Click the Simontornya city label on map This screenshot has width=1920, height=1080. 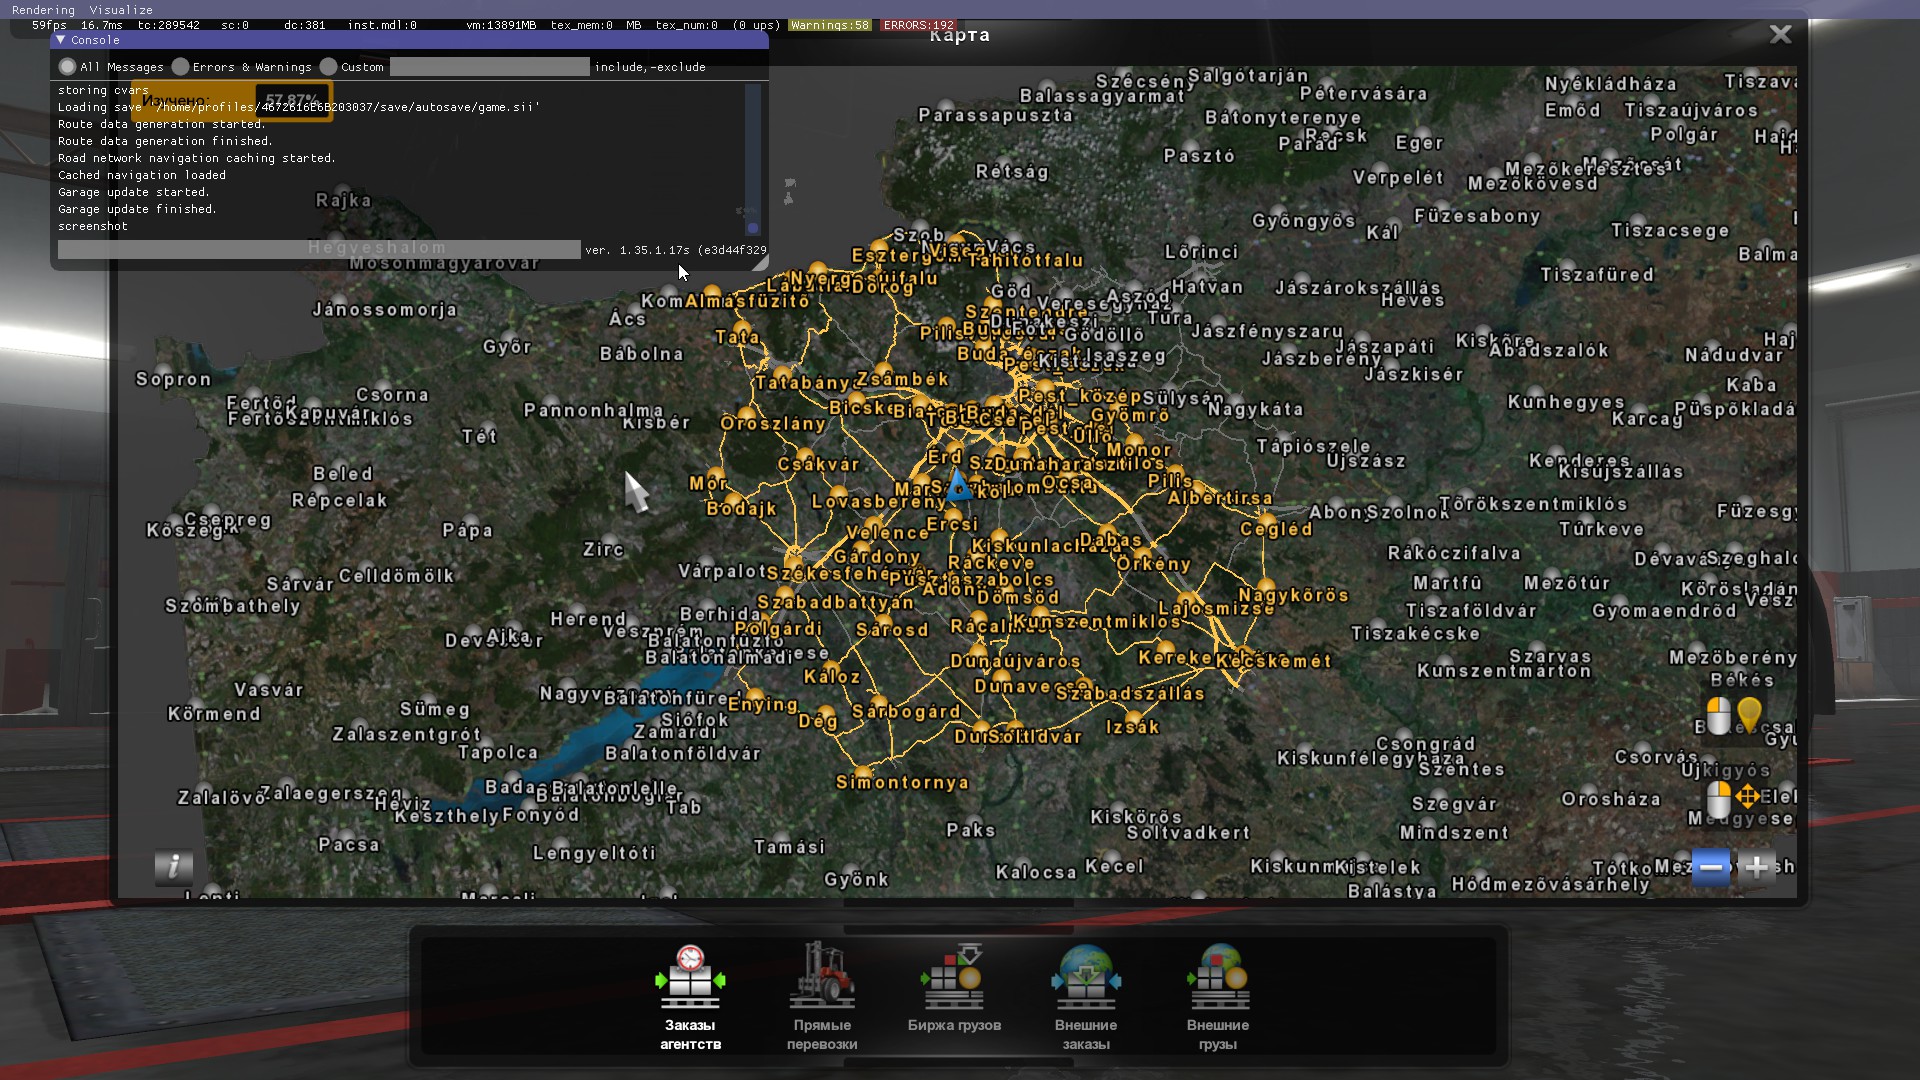click(902, 782)
